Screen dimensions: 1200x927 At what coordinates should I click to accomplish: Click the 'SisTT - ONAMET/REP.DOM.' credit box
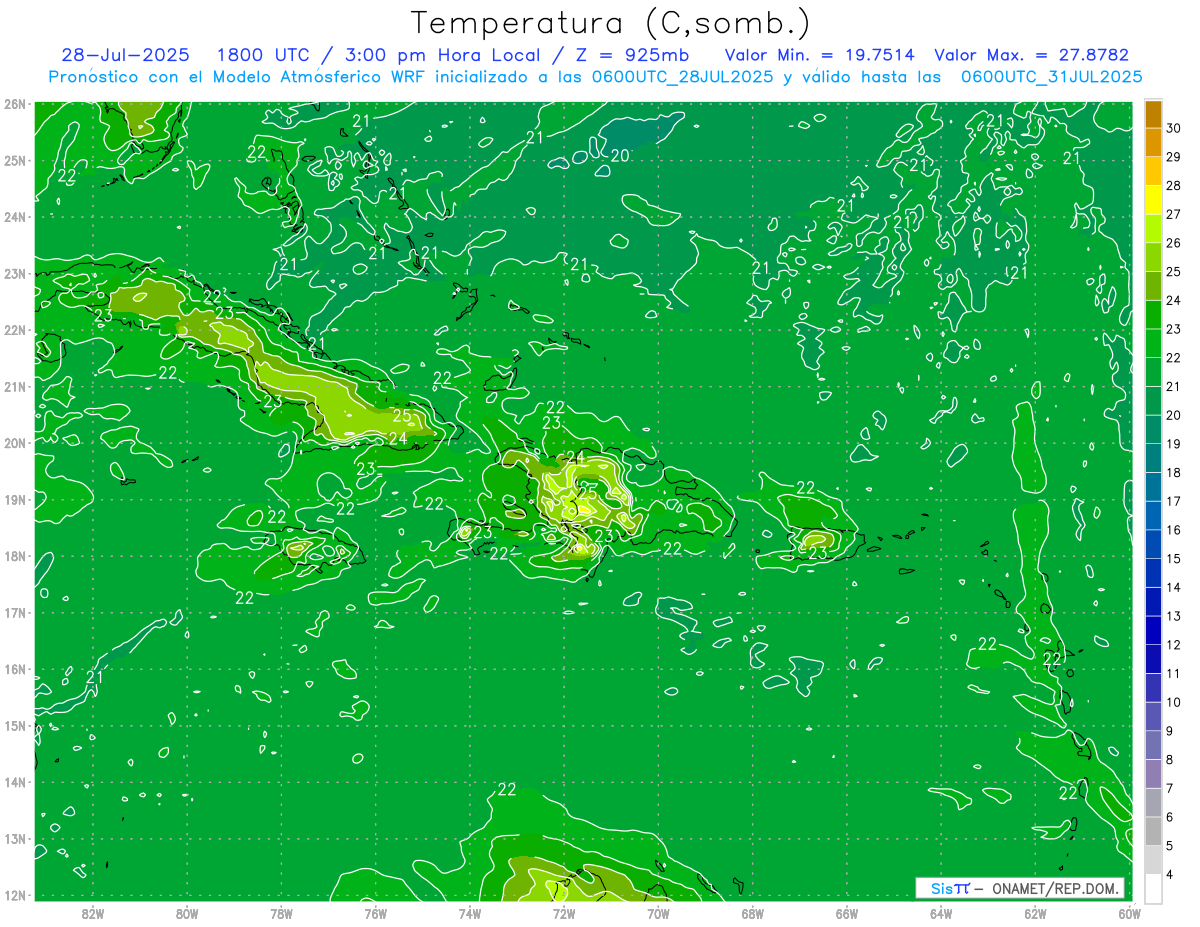pyautogui.click(x=1020, y=888)
